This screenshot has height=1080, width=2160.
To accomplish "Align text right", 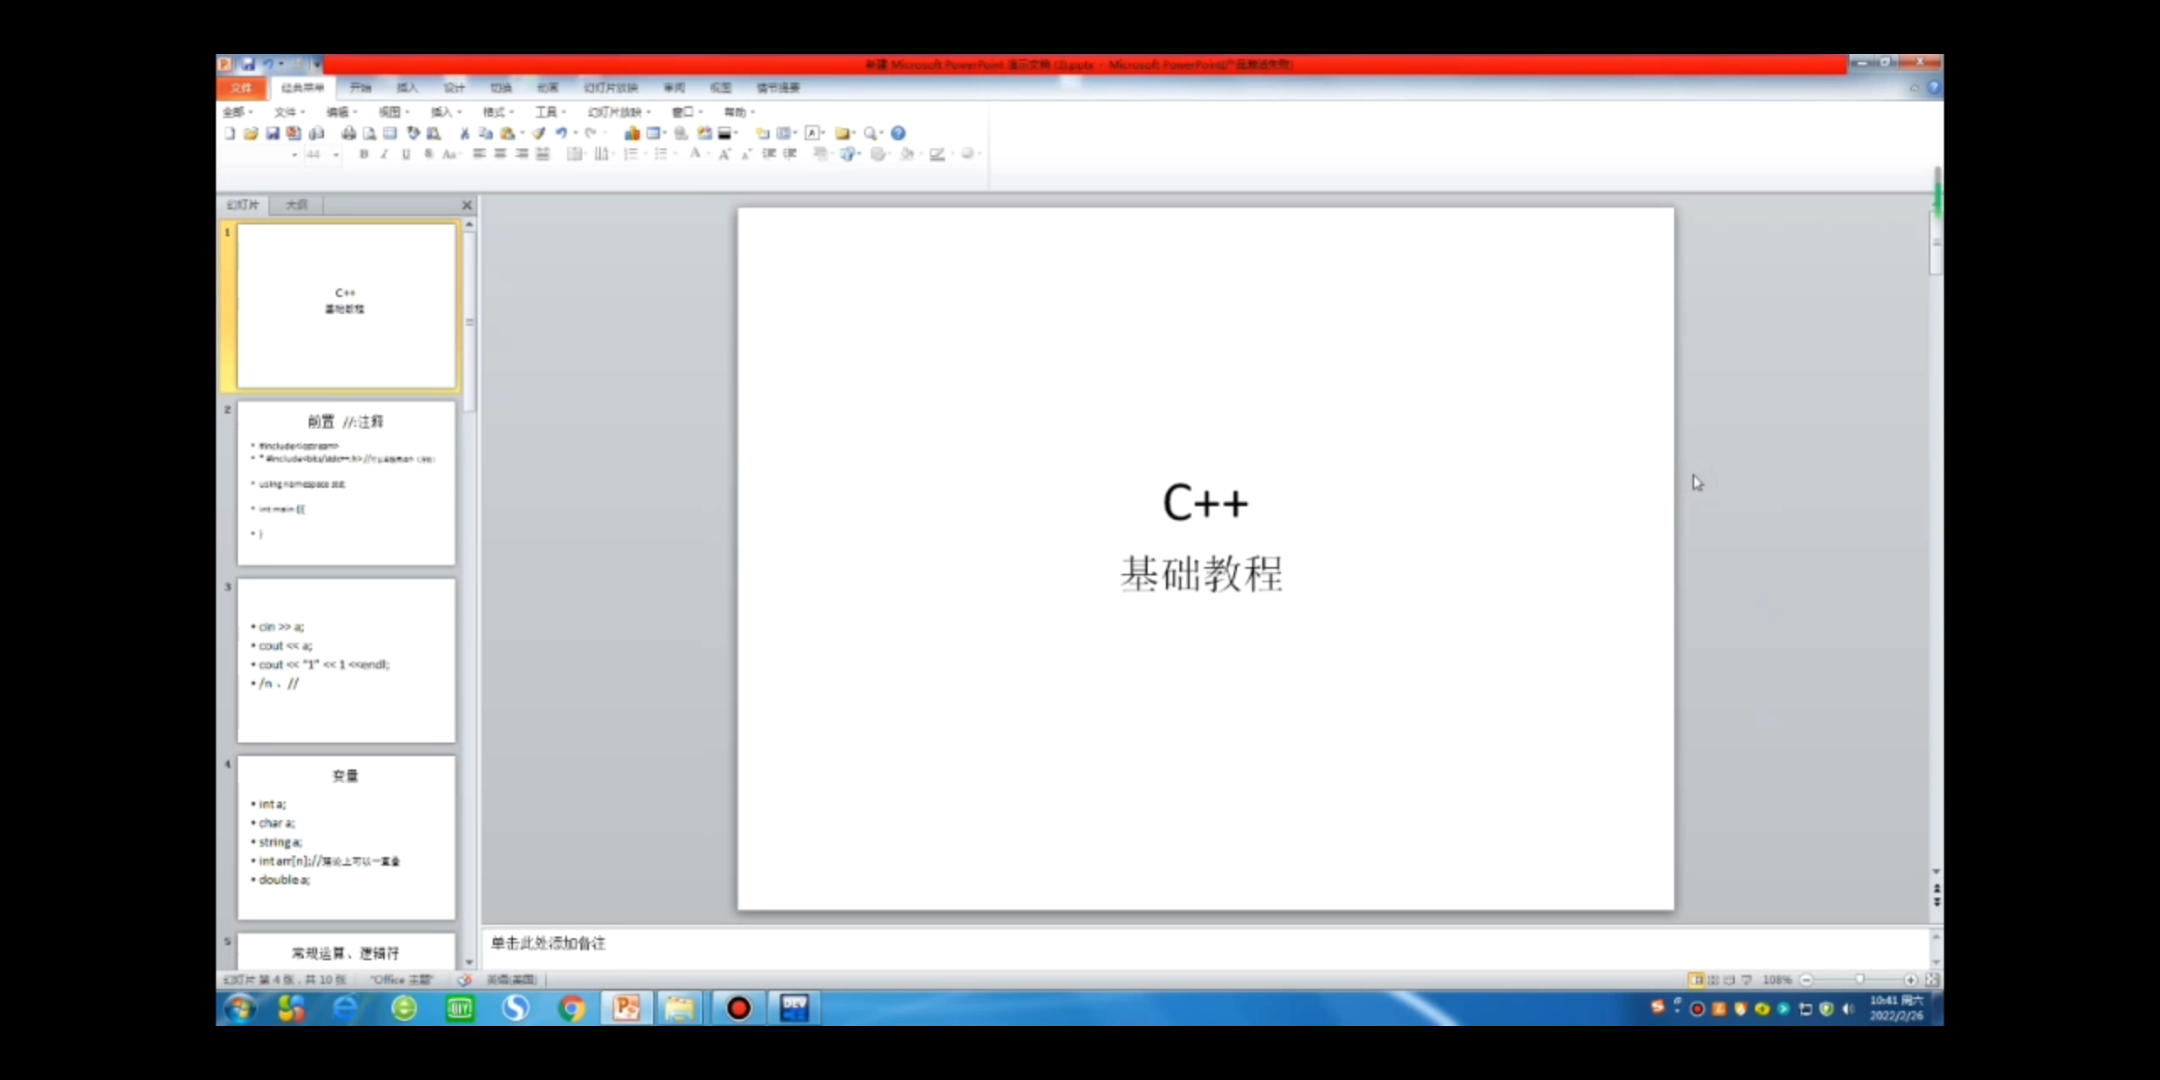I will pyautogui.click(x=521, y=154).
